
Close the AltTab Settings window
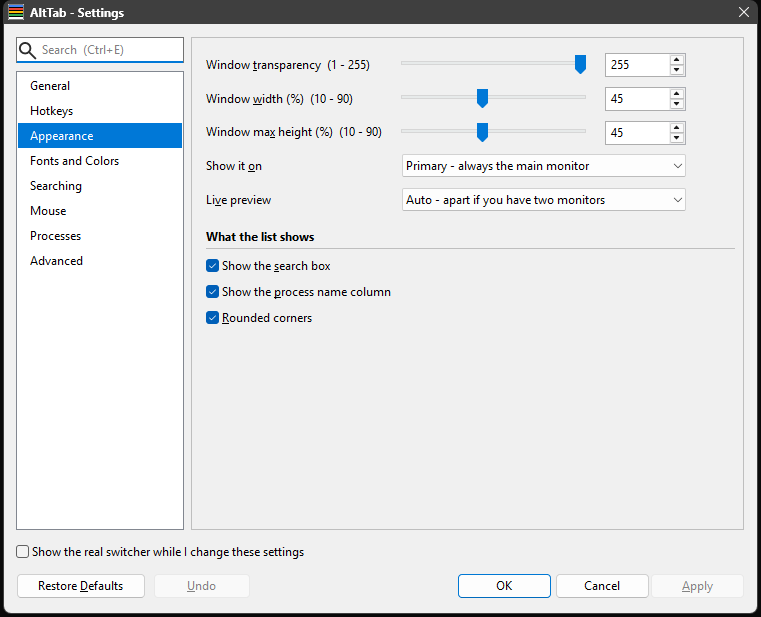tap(744, 12)
